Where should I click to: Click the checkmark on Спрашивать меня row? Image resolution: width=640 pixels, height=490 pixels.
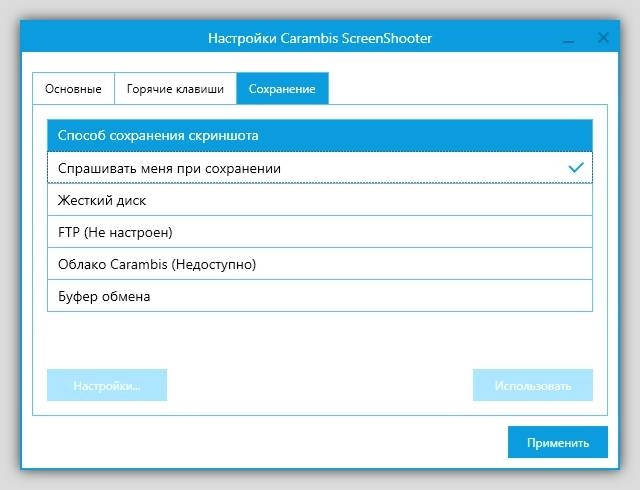point(576,167)
